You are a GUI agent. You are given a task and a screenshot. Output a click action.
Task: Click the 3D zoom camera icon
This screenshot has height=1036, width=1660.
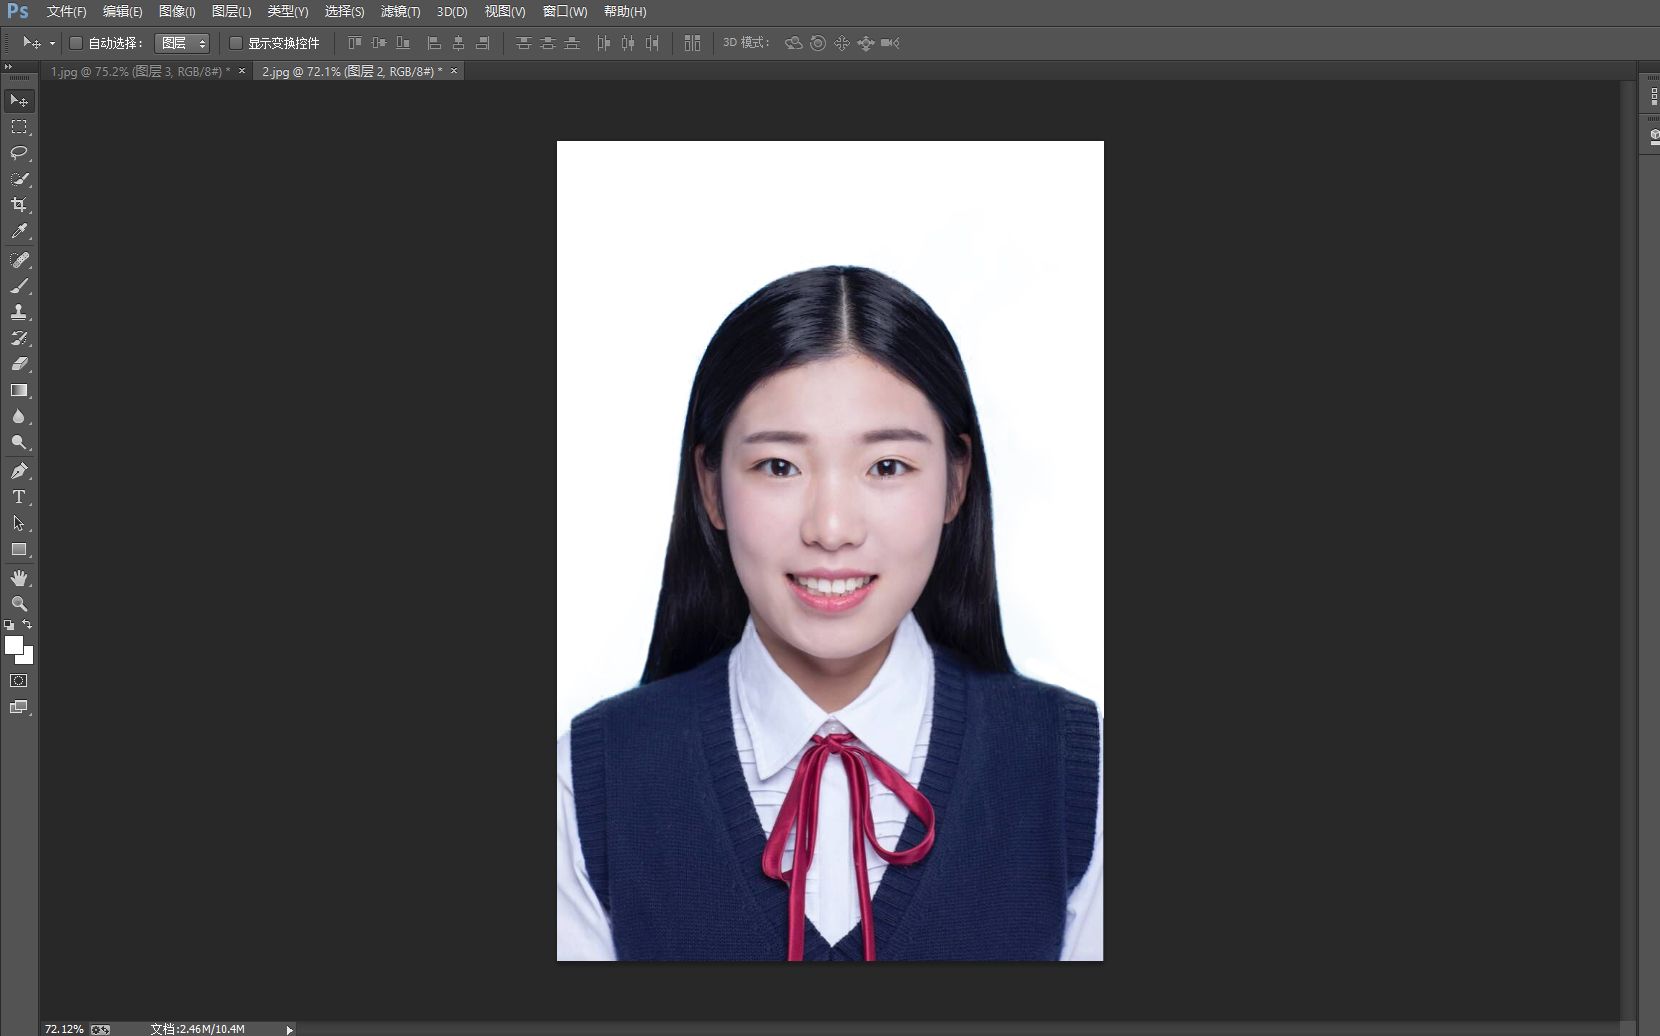[x=890, y=43]
